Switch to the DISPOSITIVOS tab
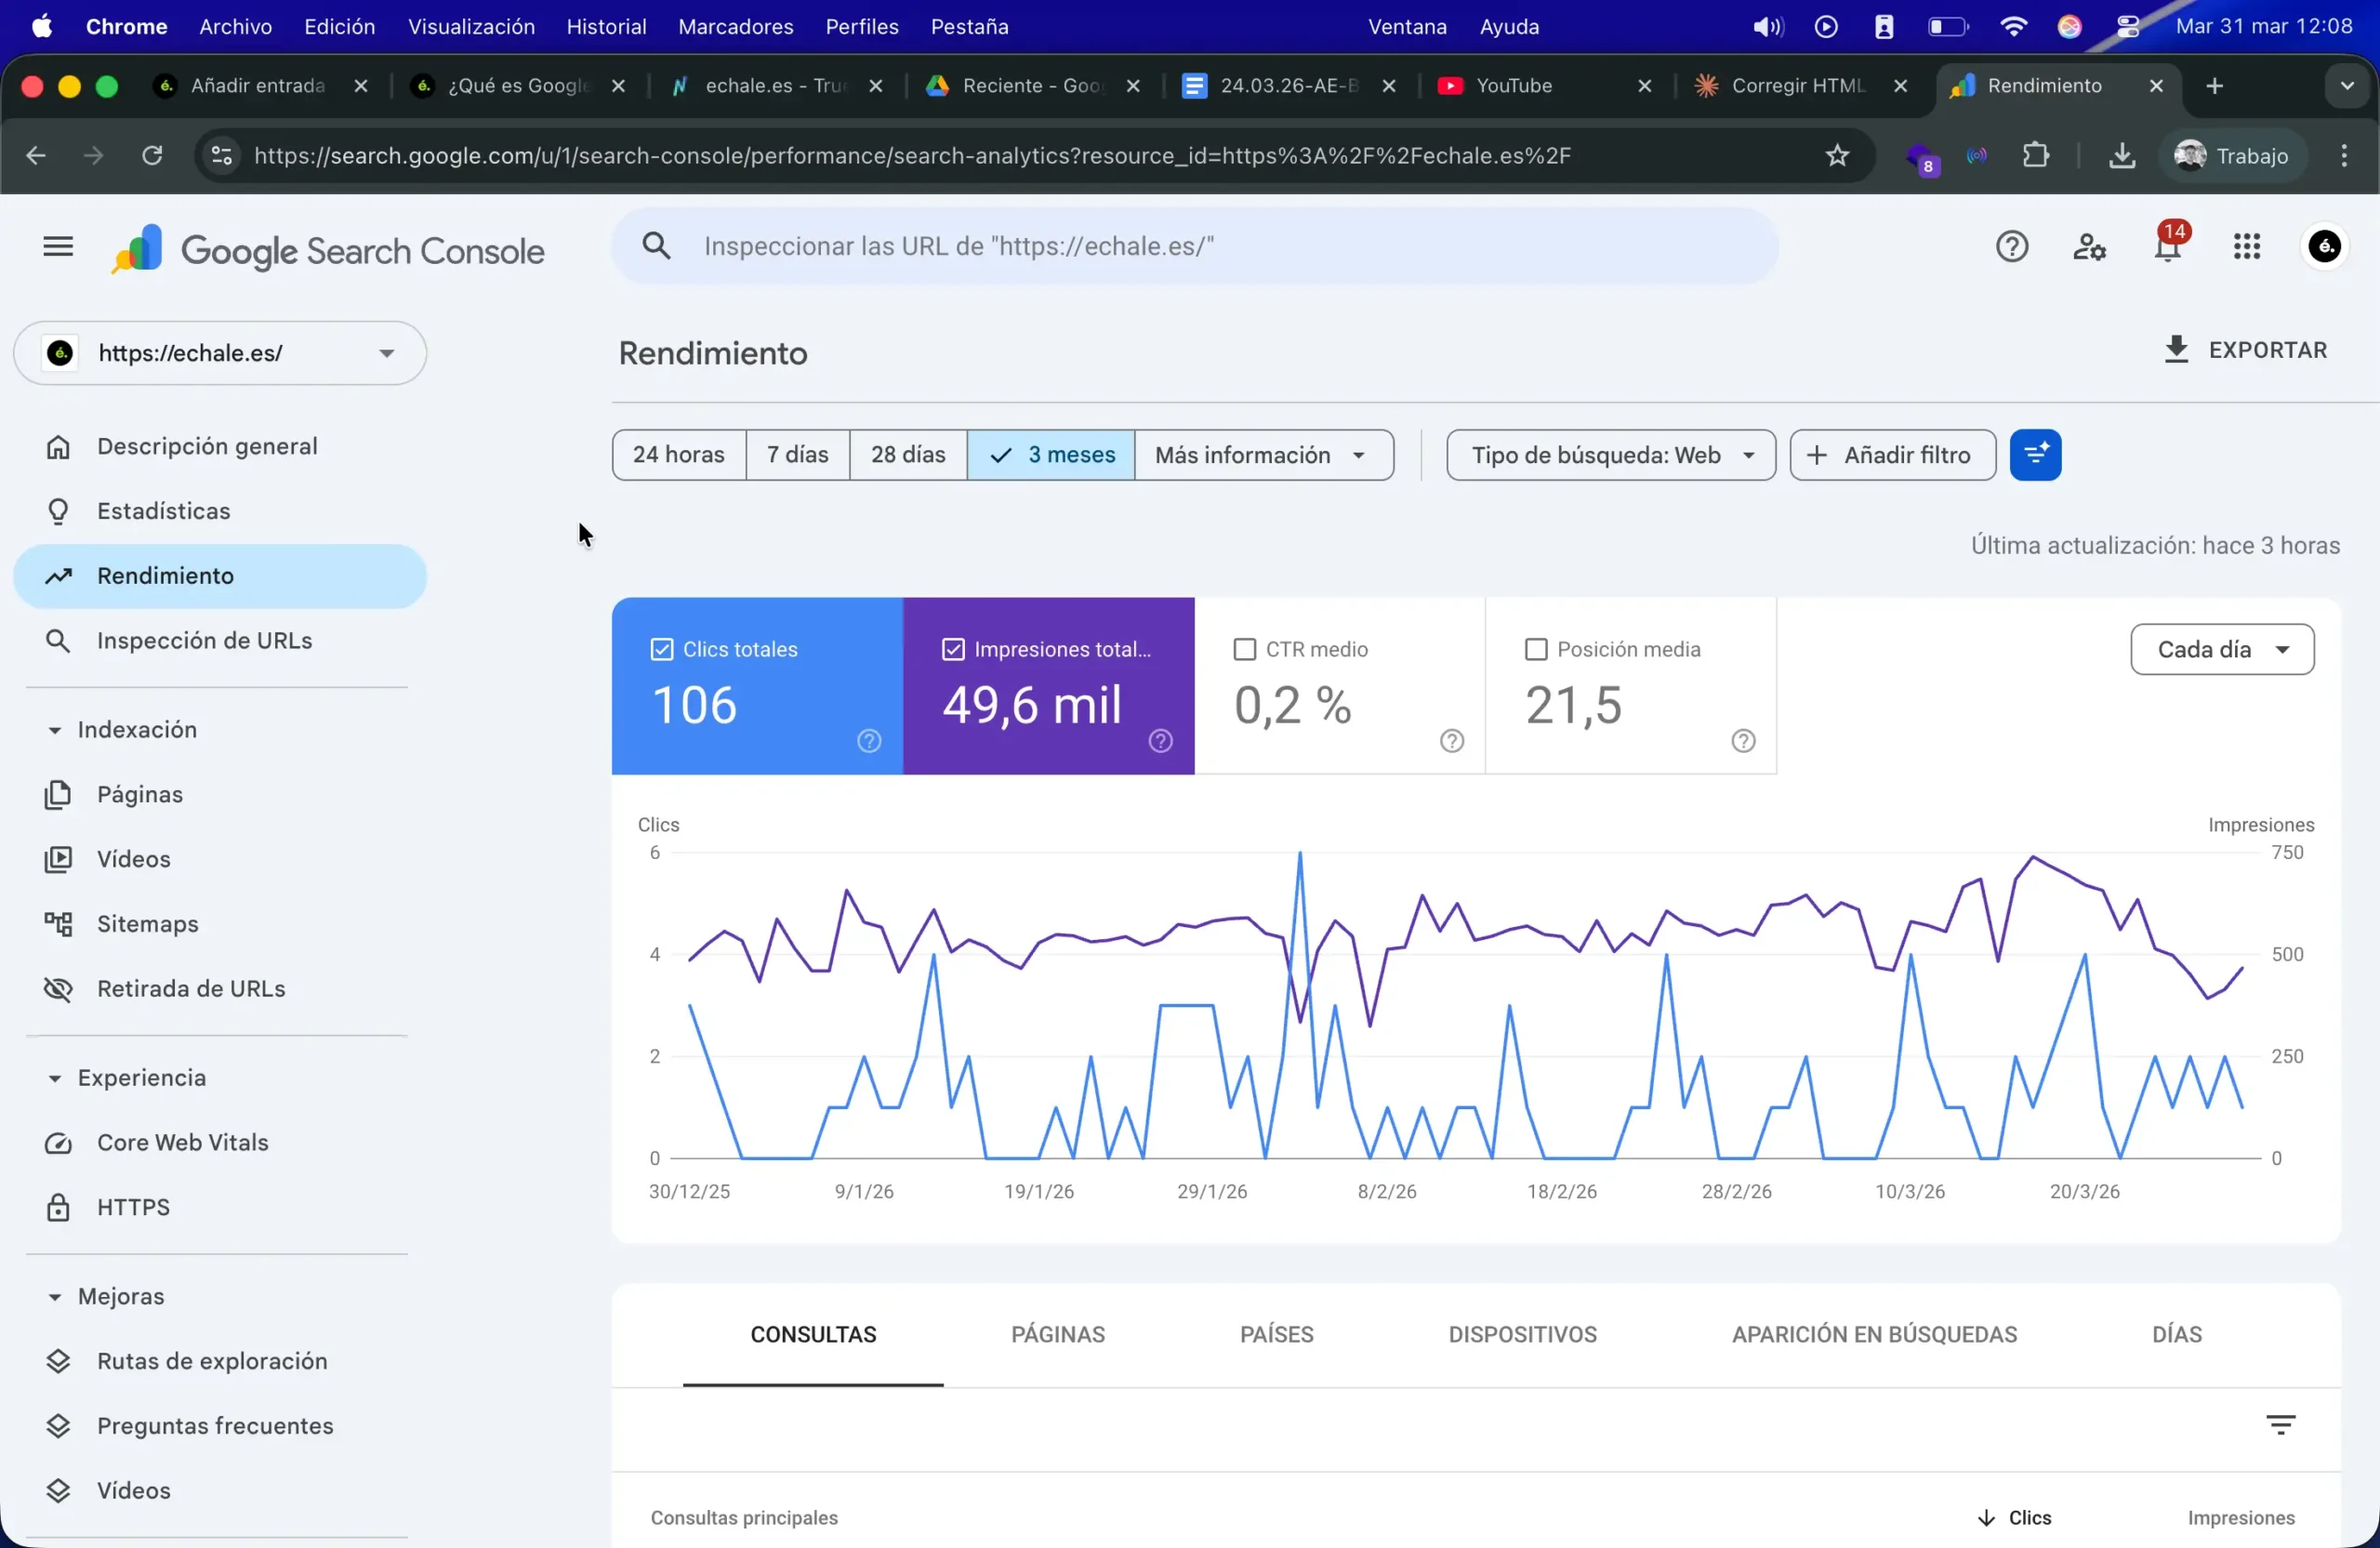The height and width of the screenshot is (1548, 2380). click(x=1521, y=1333)
